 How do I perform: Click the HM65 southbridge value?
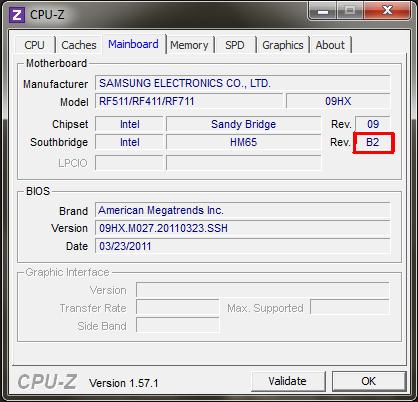(x=243, y=142)
